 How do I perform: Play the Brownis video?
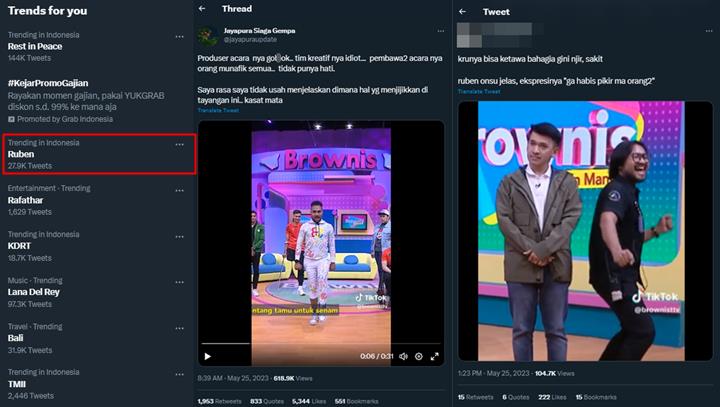[208, 356]
